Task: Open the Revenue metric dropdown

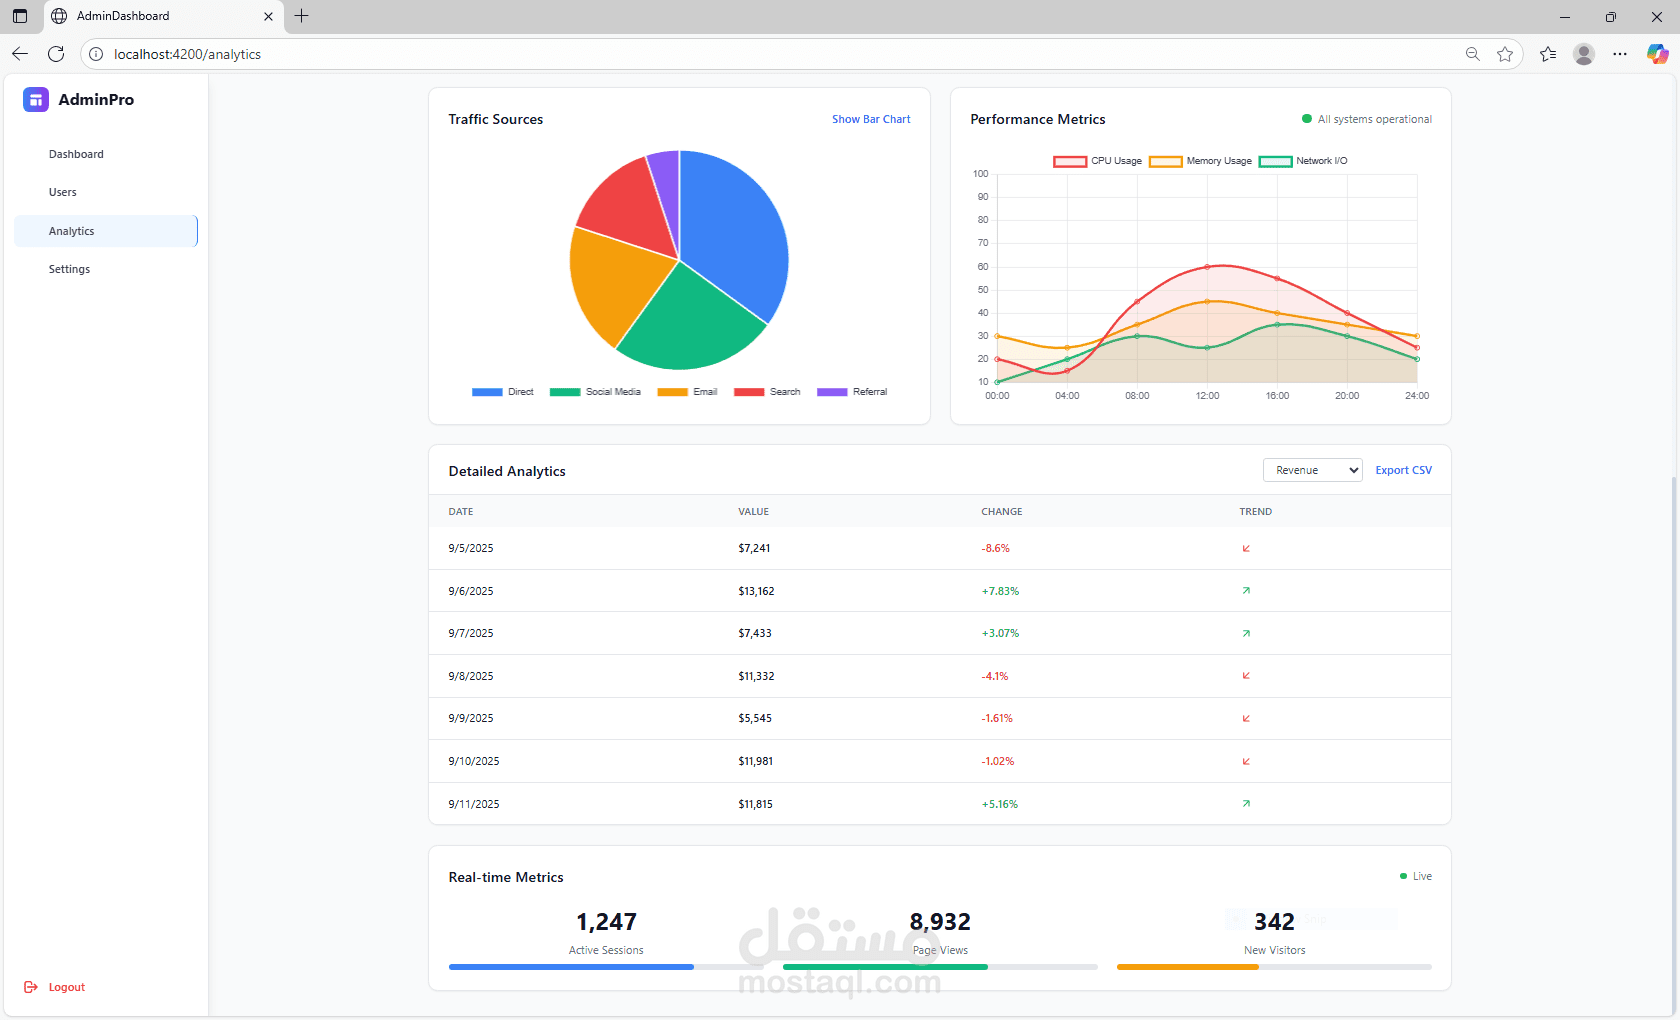Action: (1312, 470)
